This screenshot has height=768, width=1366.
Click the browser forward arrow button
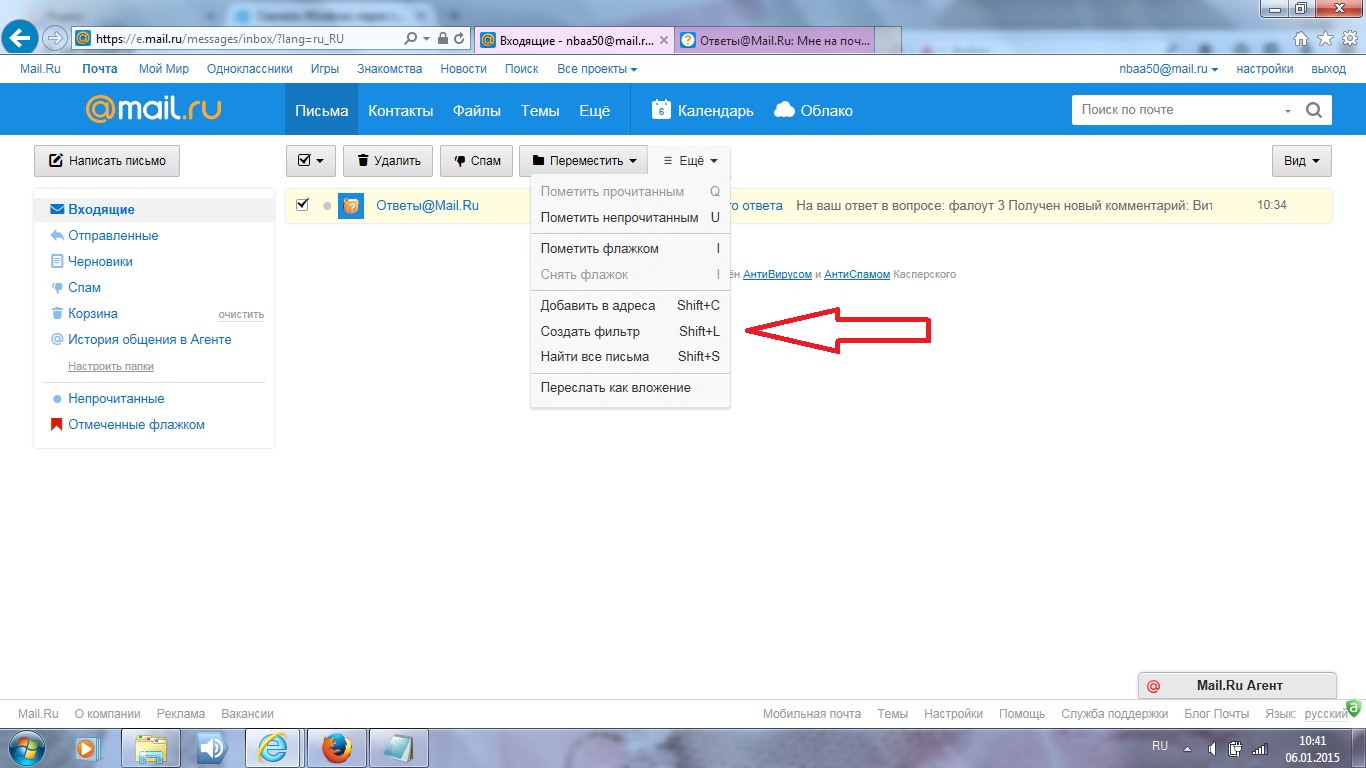click(54, 38)
